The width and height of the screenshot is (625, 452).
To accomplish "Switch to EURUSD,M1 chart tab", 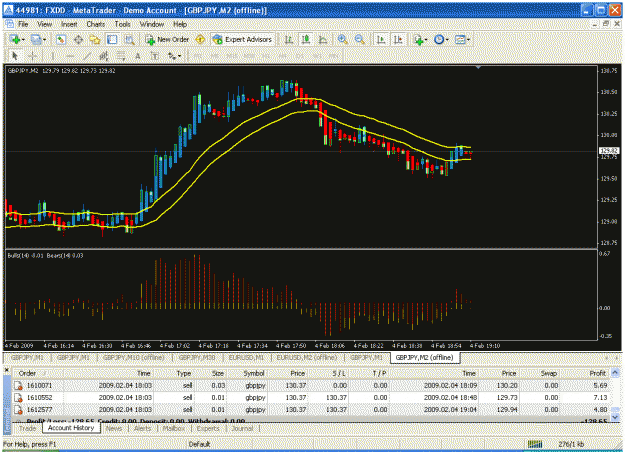I will [x=246, y=358].
